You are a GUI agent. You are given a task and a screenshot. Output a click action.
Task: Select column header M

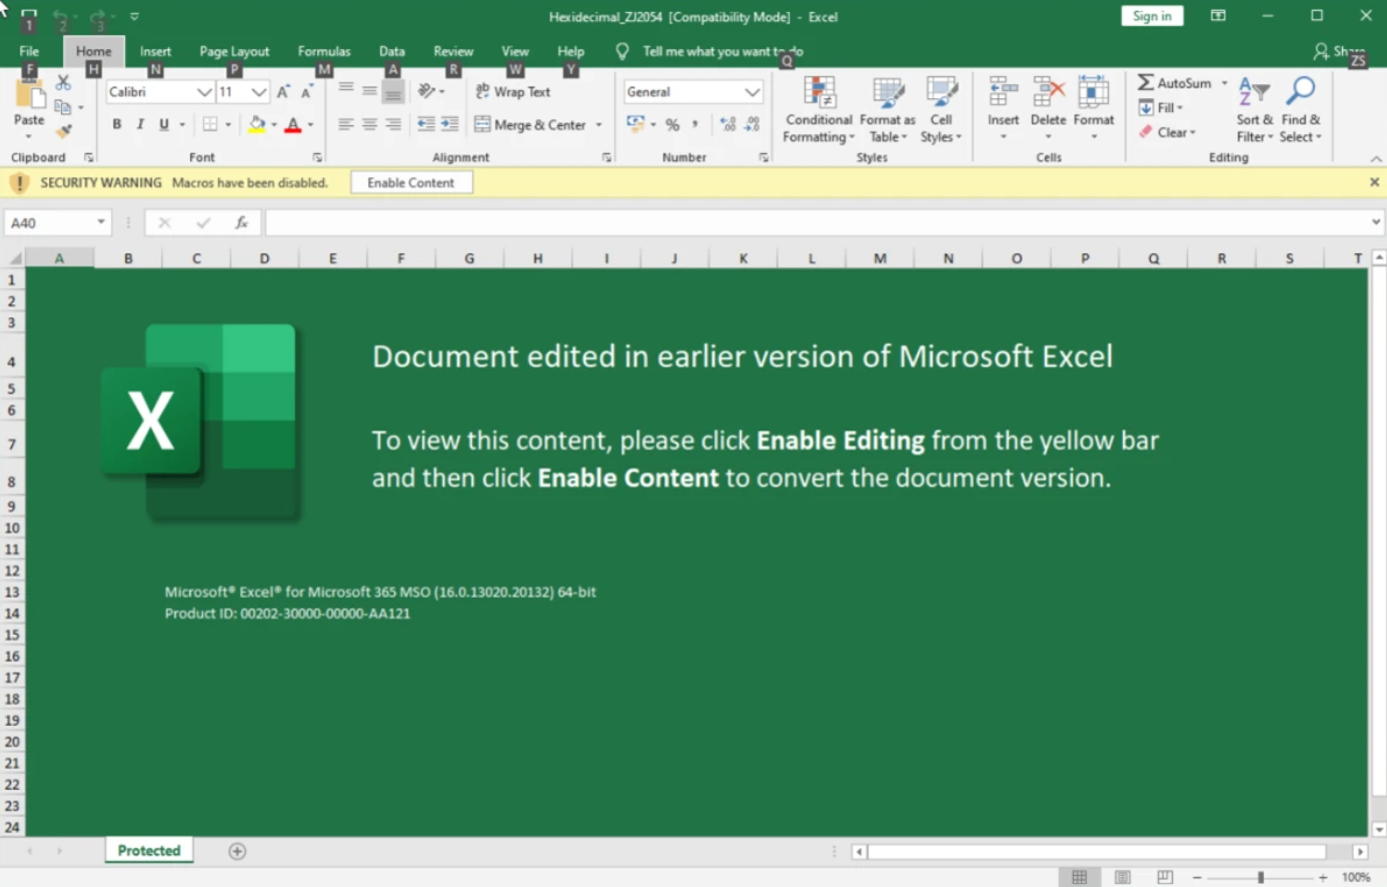click(880, 258)
